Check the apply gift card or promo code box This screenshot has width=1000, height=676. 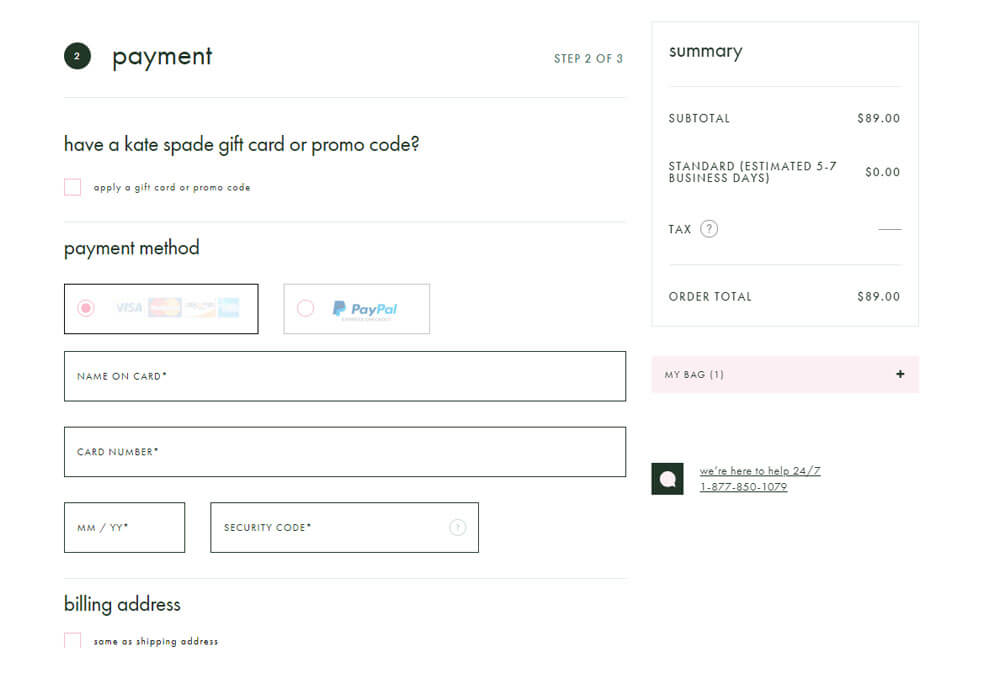point(73,187)
